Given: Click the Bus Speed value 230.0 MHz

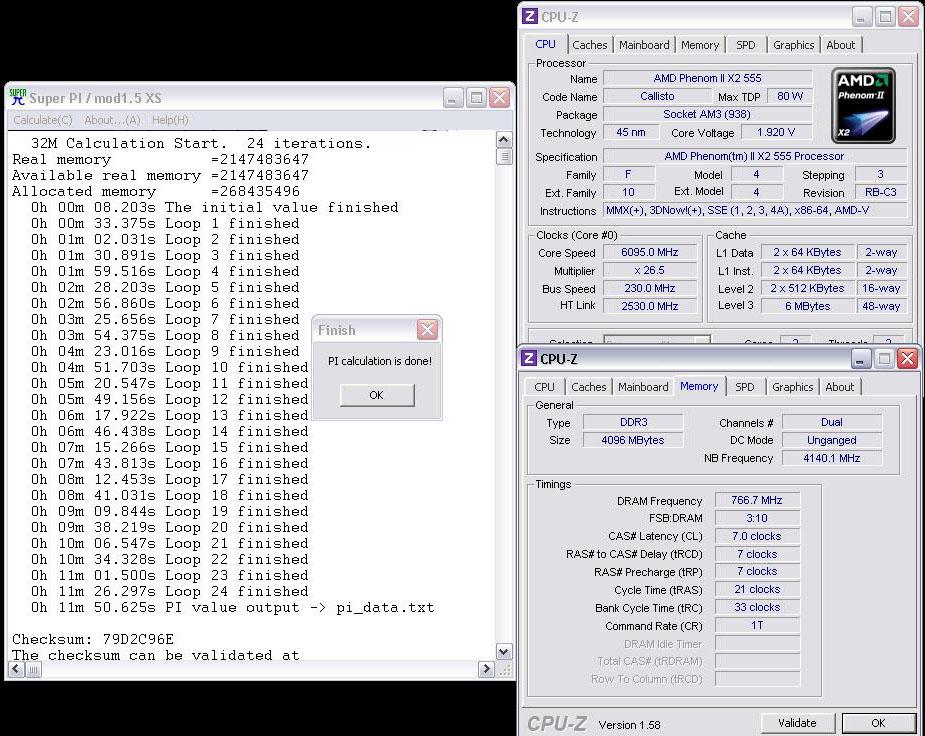Looking at the screenshot, I should [x=650, y=288].
